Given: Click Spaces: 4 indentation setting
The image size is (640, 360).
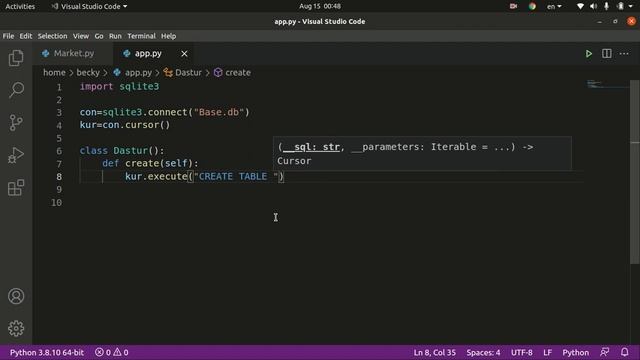Looking at the screenshot, I should [483, 352].
